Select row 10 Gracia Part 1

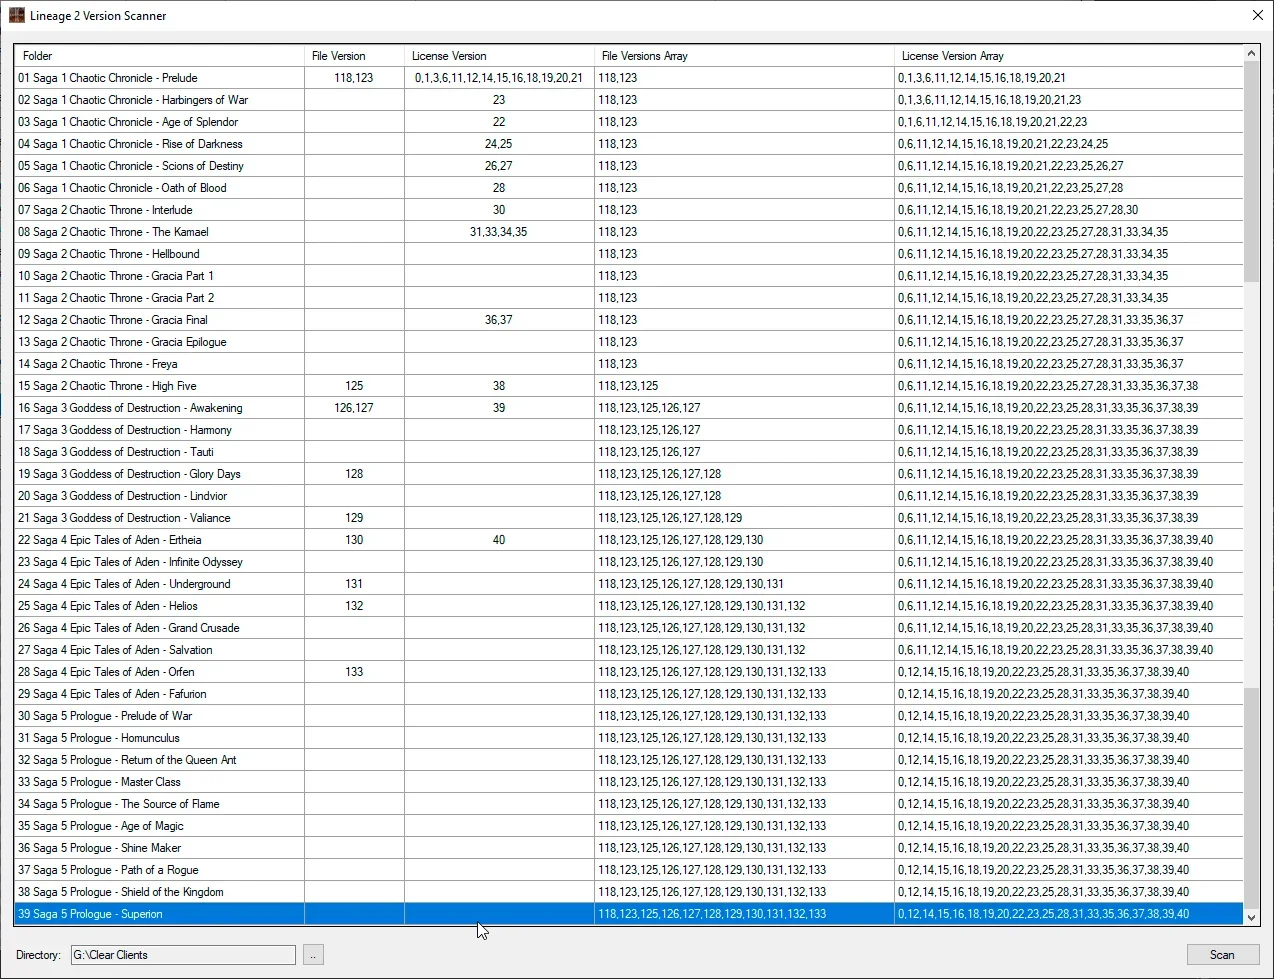click(628, 276)
